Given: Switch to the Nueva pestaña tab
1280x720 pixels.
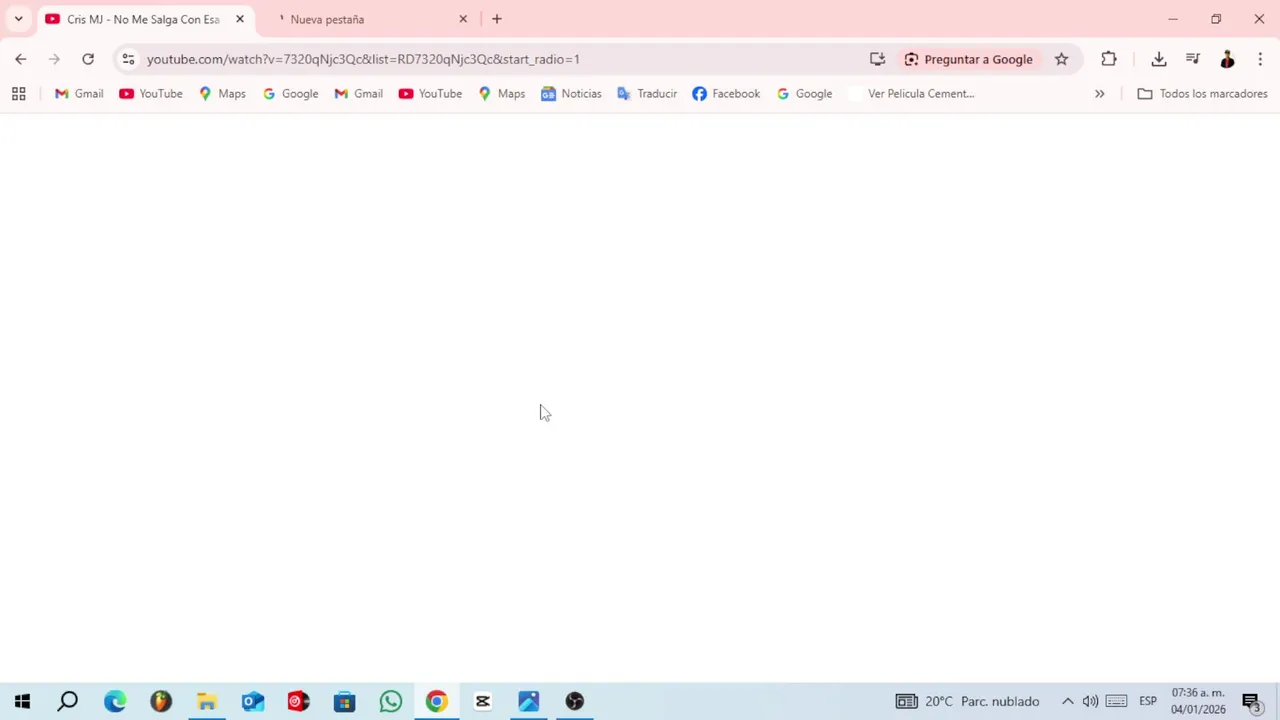Looking at the screenshot, I should 365,19.
